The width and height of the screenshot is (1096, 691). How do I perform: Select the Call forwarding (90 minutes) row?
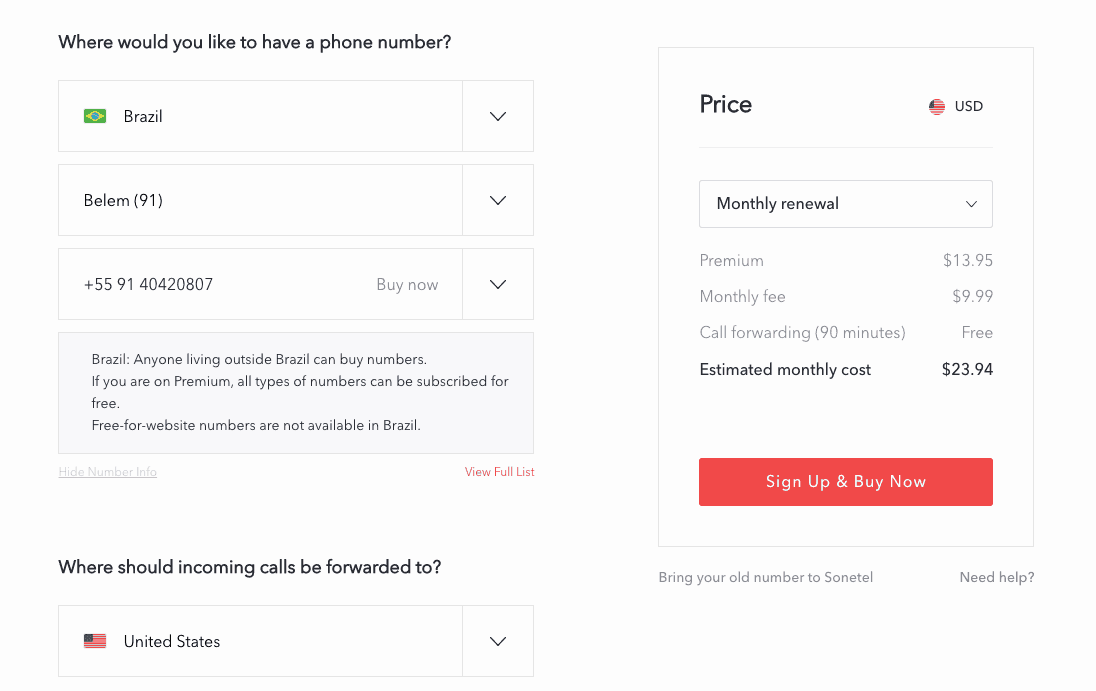click(802, 332)
